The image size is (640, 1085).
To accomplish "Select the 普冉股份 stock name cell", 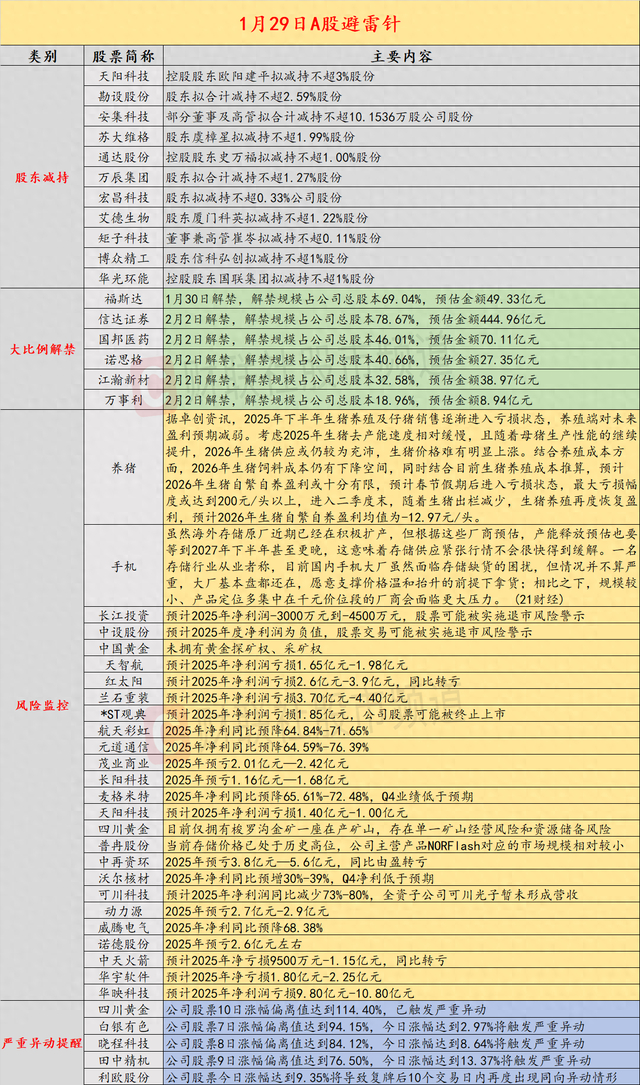I will (124, 845).
